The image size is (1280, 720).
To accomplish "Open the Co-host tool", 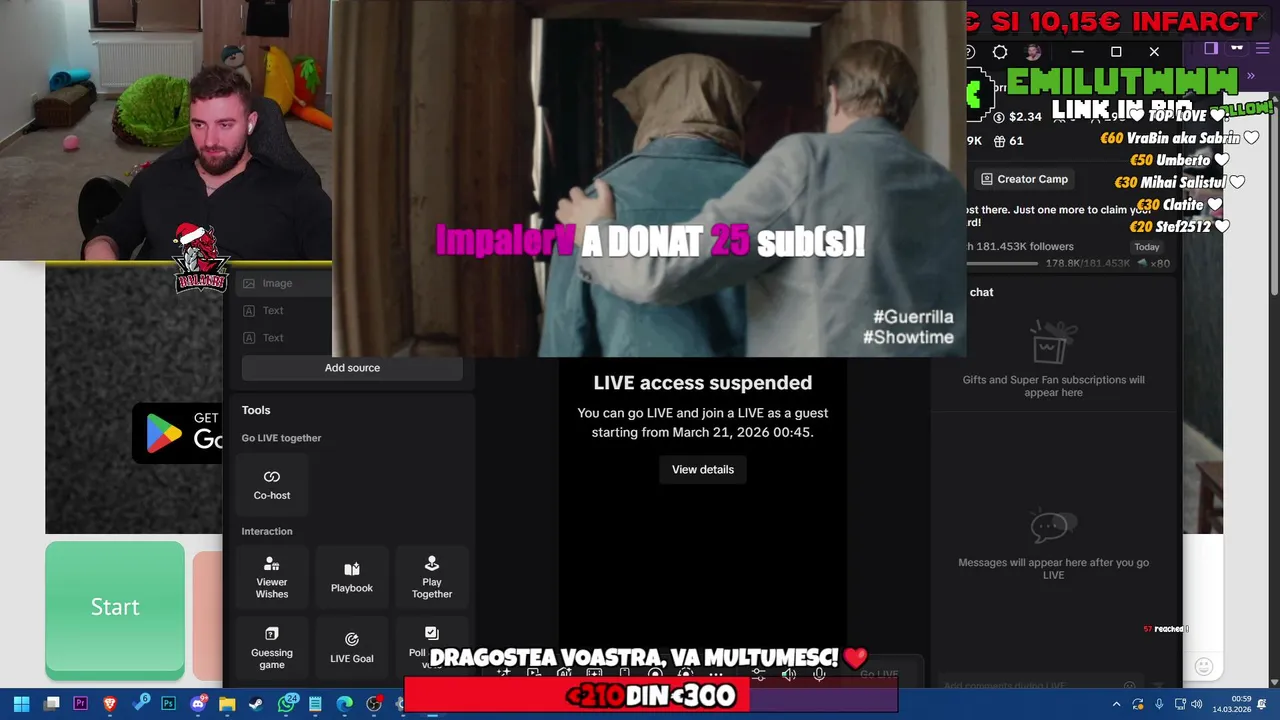I will [x=271, y=484].
